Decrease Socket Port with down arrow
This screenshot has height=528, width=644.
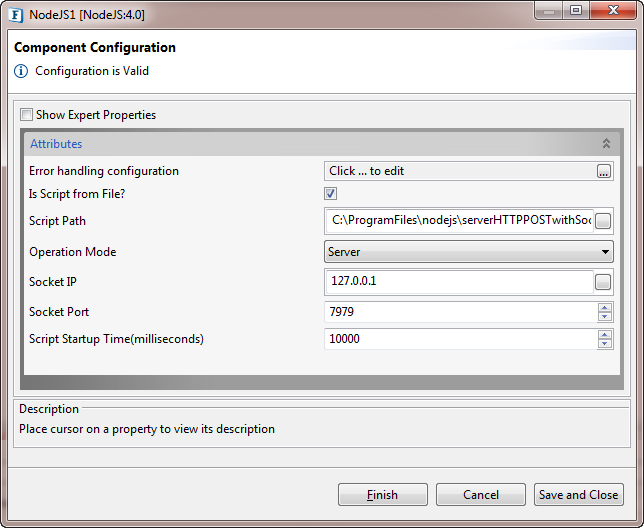tap(605, 317)
